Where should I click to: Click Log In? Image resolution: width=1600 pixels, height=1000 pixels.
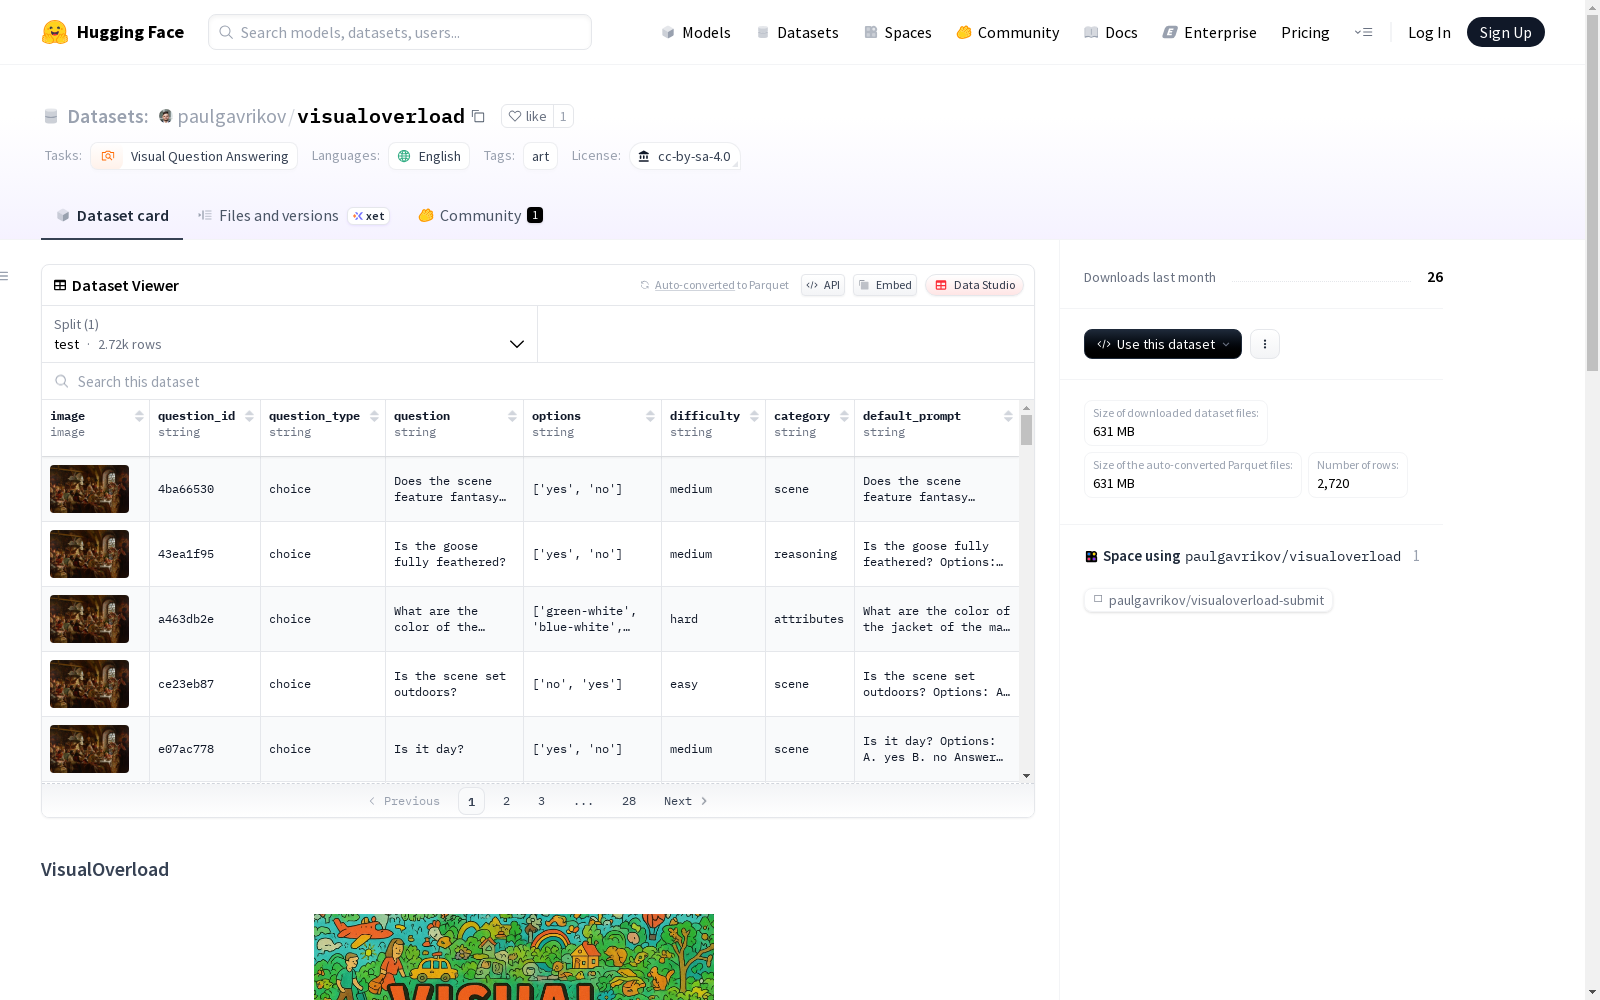(x=1429, y=32)
